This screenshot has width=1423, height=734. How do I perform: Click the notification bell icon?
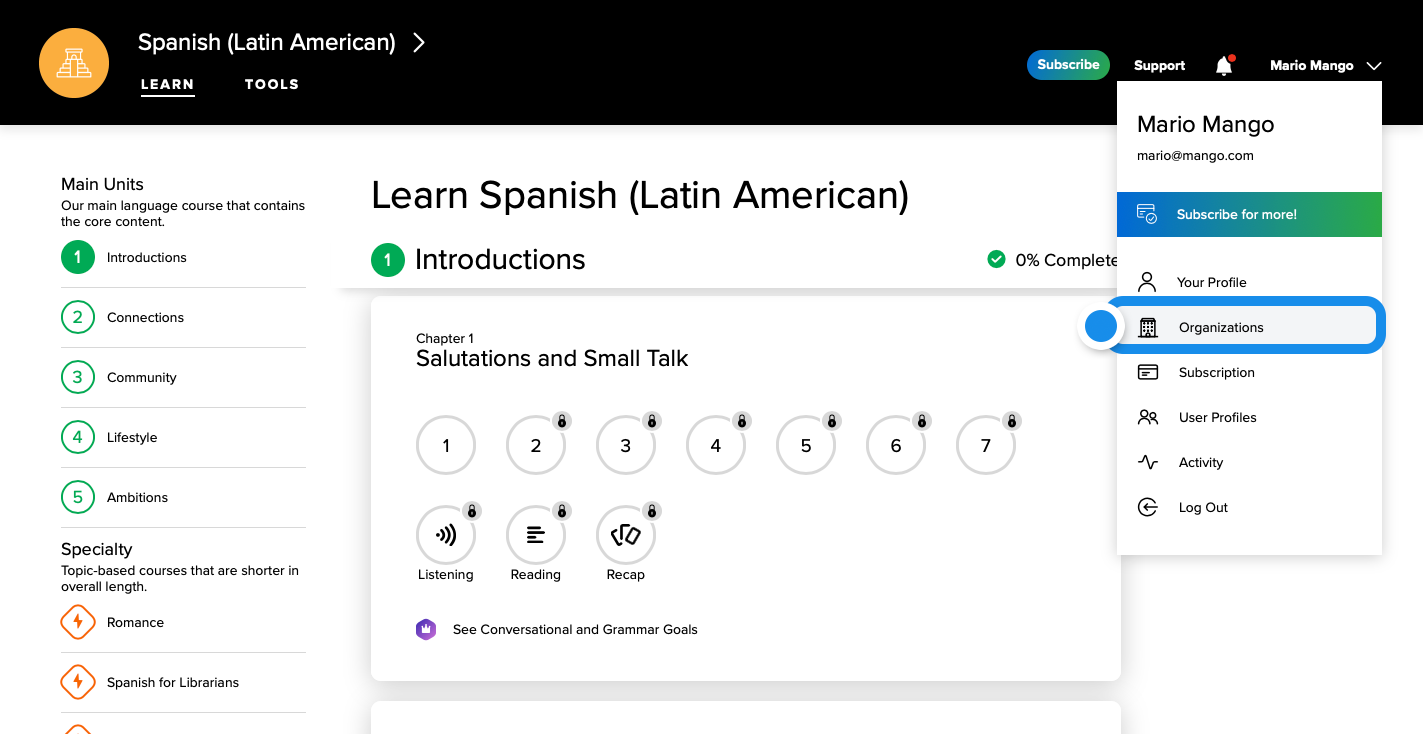pyautogui.click(x=1222, y=64)
